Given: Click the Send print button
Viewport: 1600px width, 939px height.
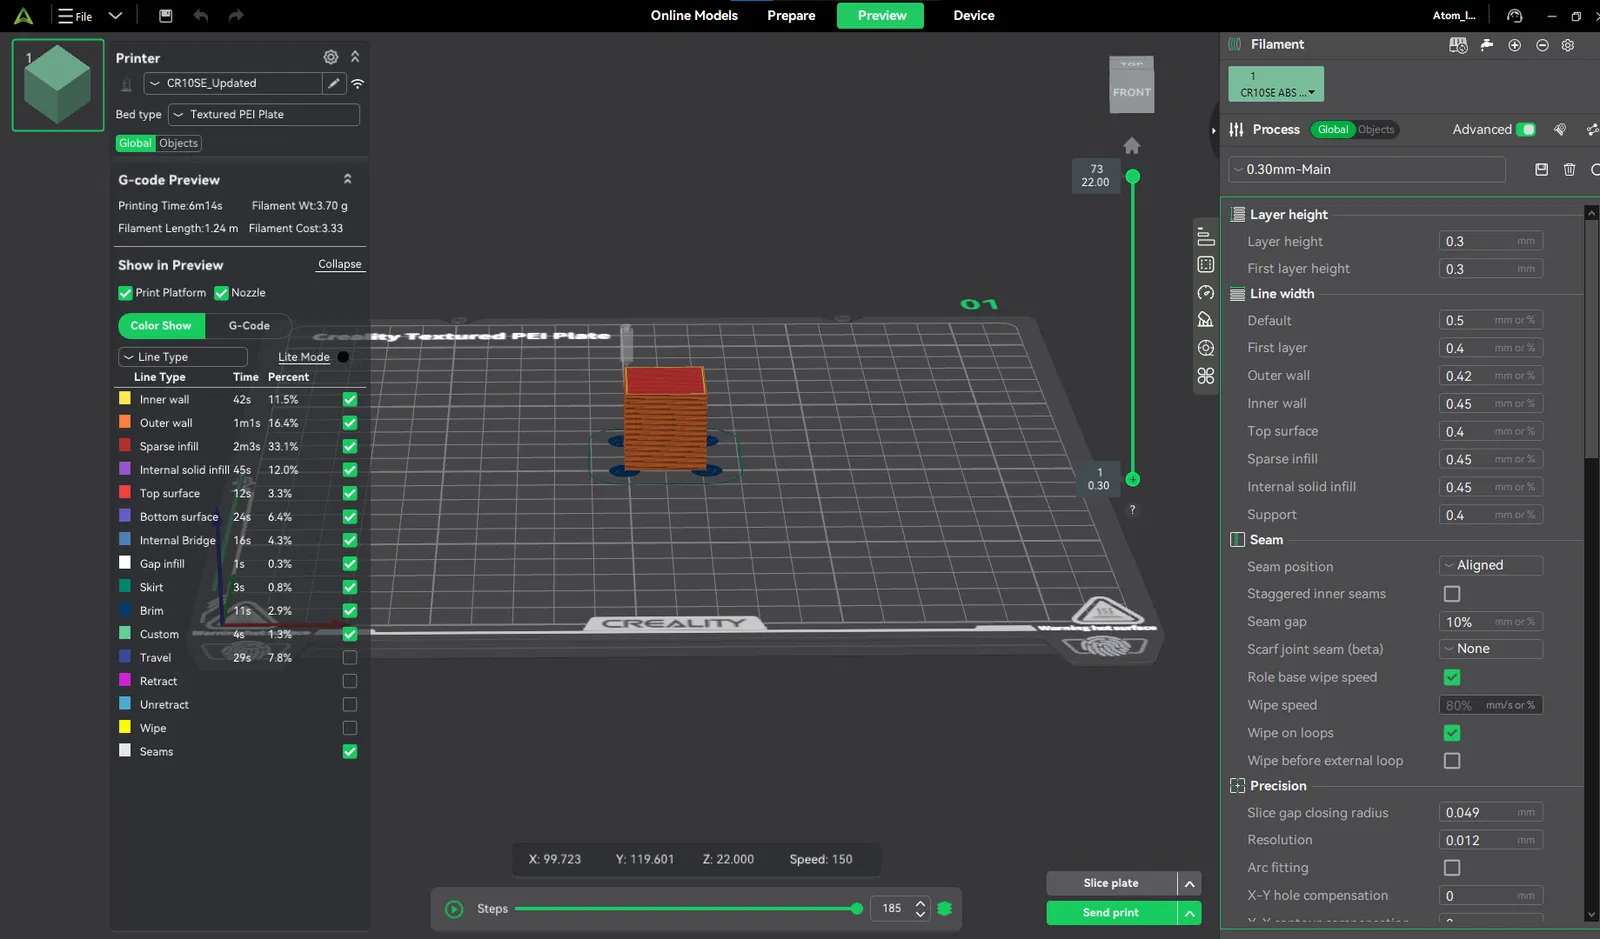Looking at the screenshot, I should [1111, 913].
